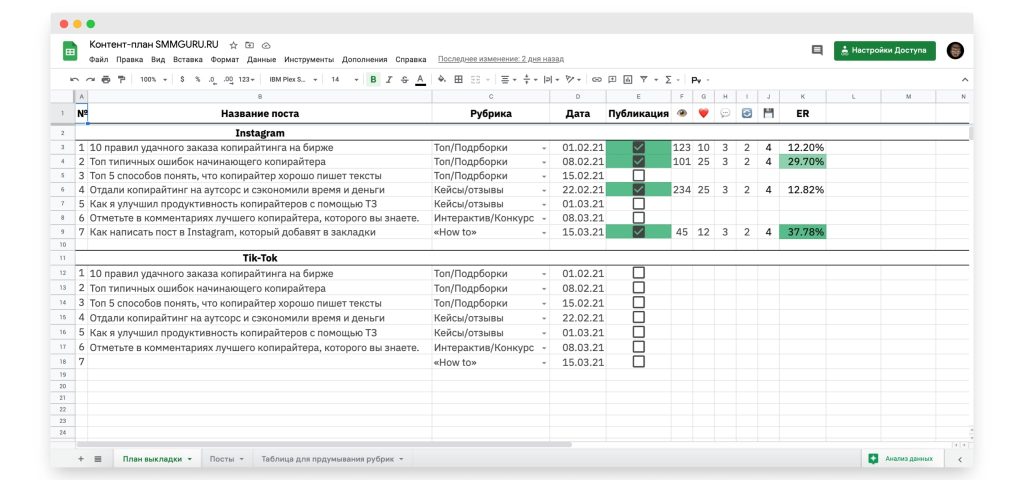Viewport: 1024px width, 480px height.
Task: Activate the paint format tool
Action: coord(122,79)
